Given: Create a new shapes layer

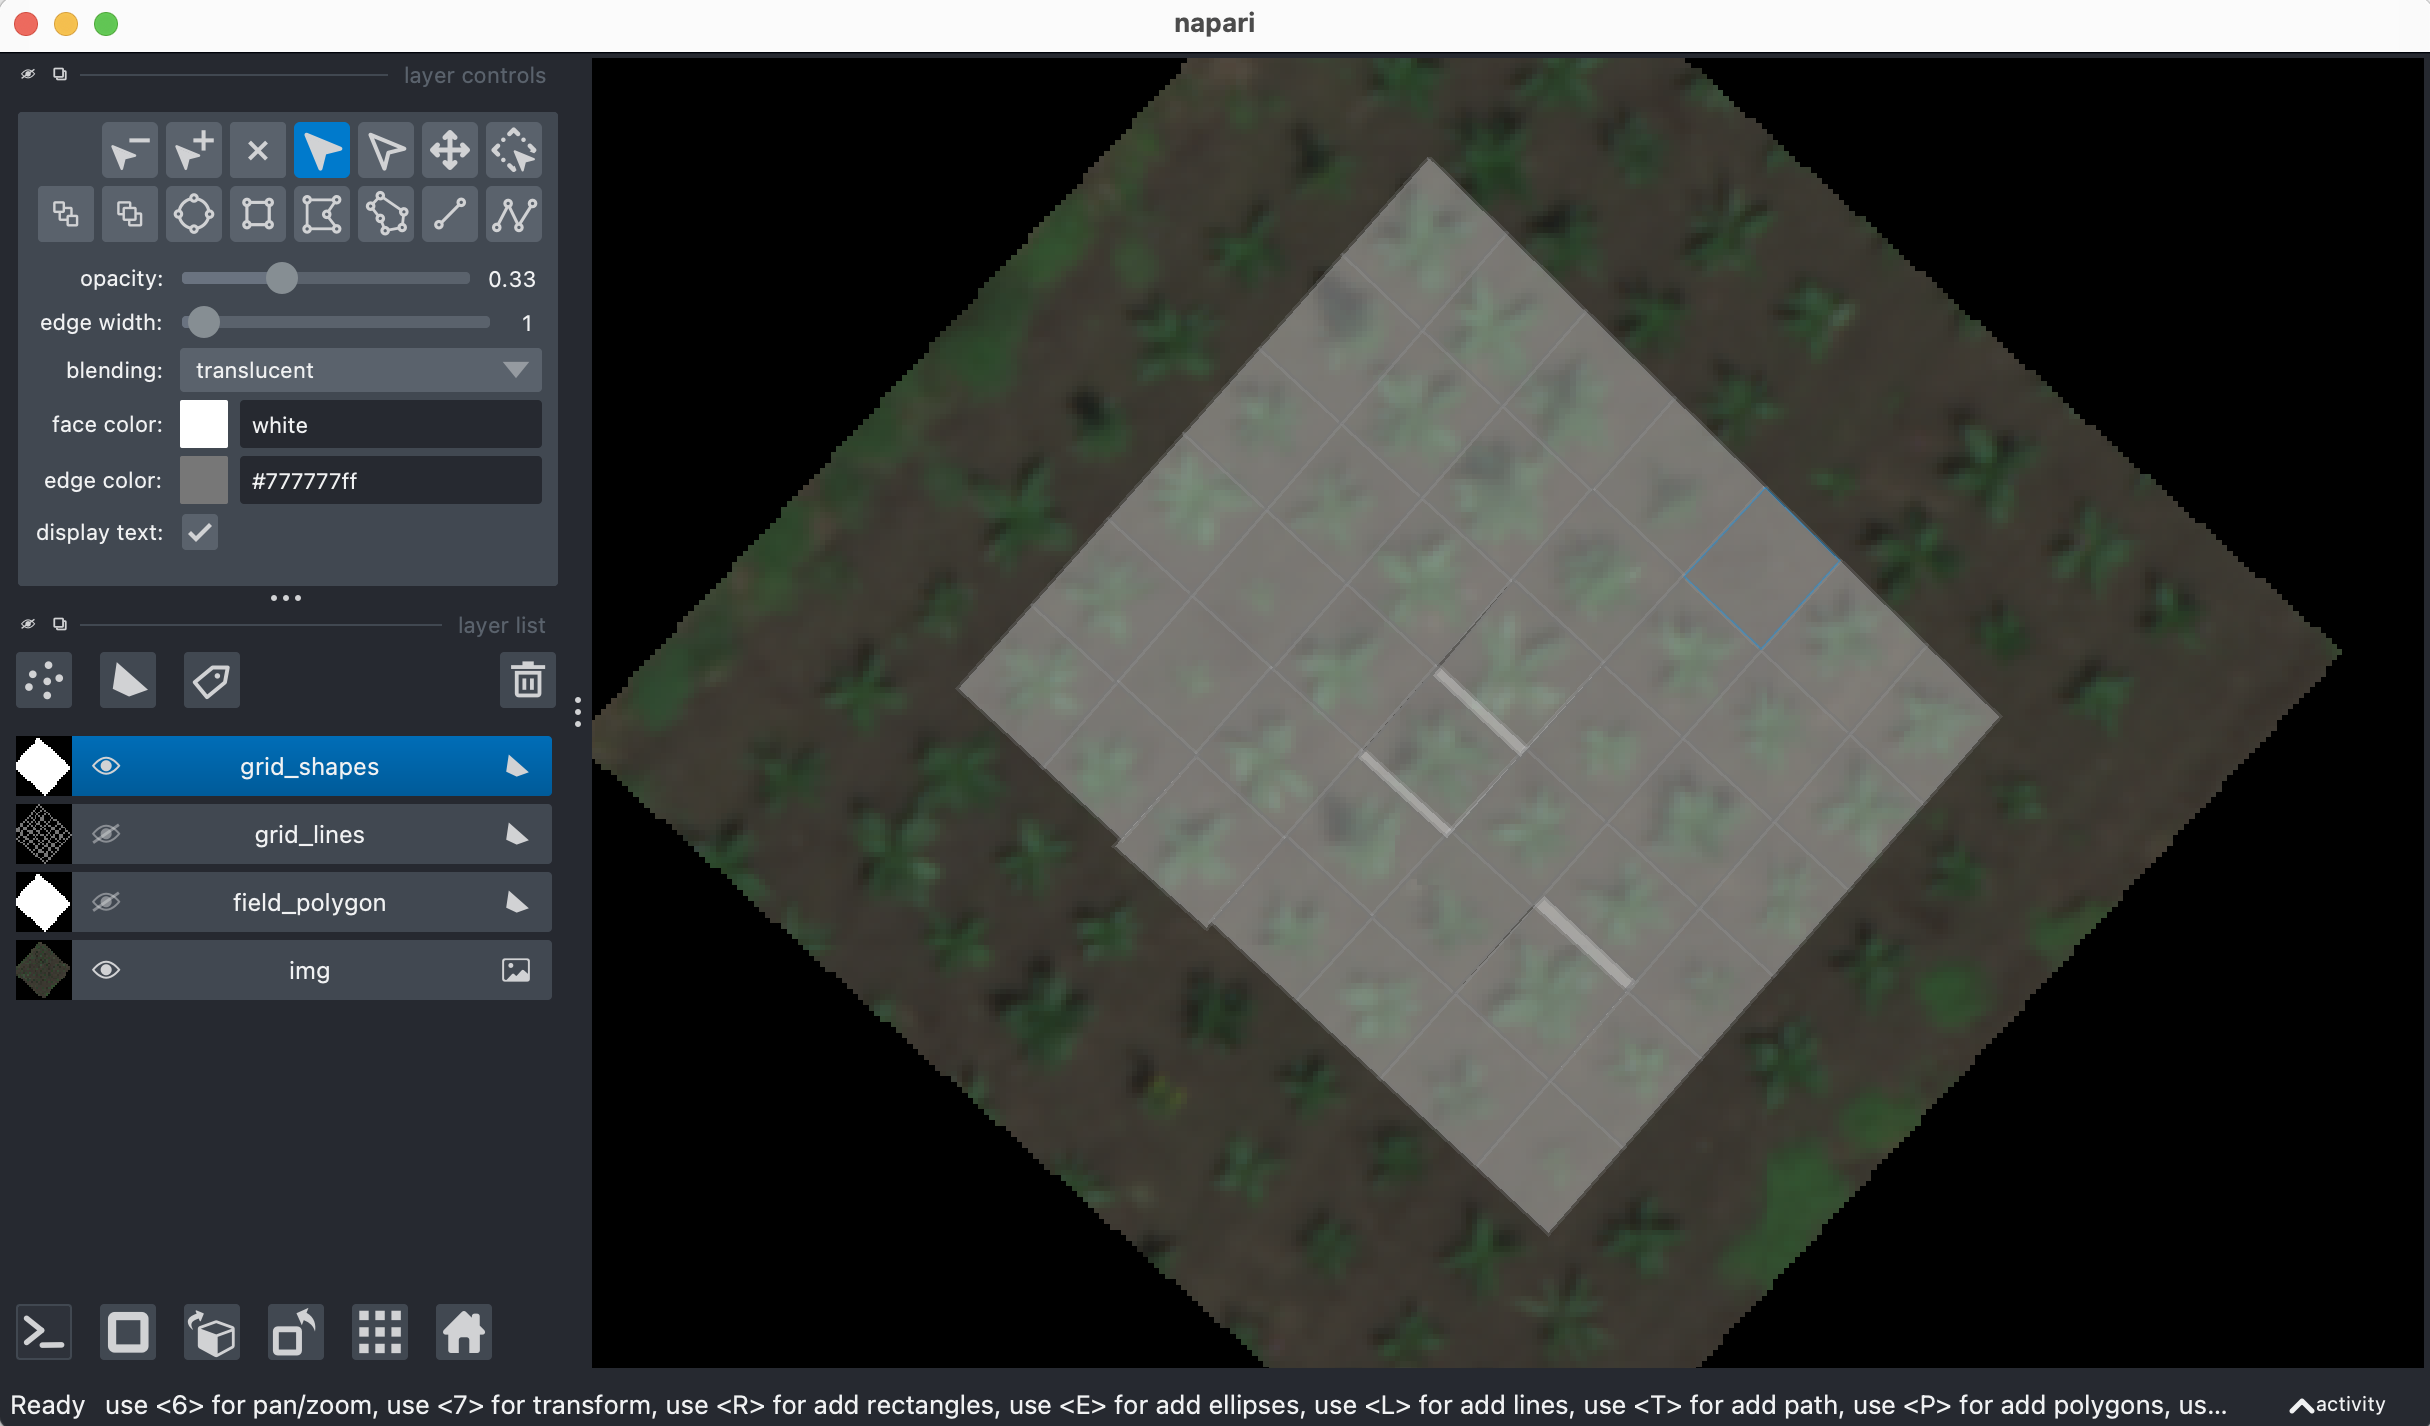Looking at the screenshot, I should click(128, 681).
